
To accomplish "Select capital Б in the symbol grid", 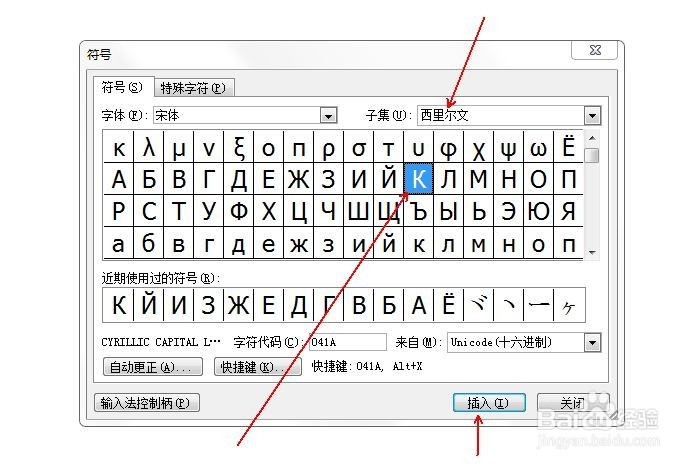I will [x=149, y=179].
